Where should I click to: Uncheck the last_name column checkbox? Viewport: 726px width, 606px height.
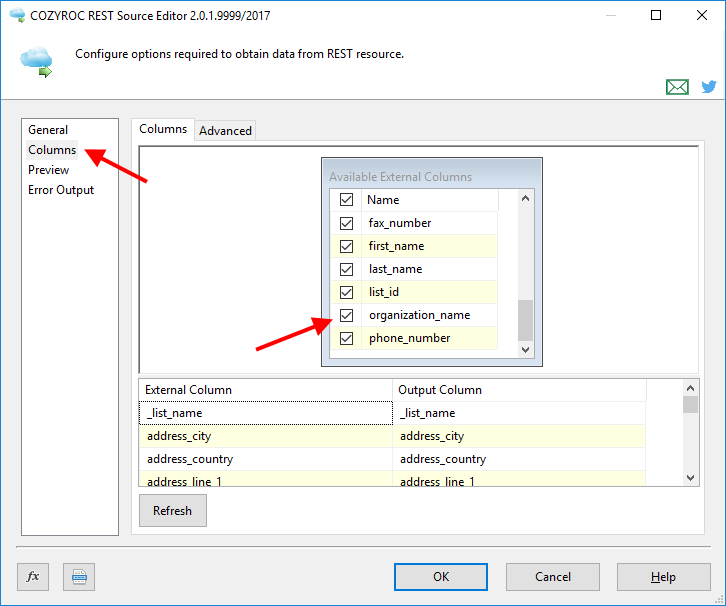pos(346,269)
